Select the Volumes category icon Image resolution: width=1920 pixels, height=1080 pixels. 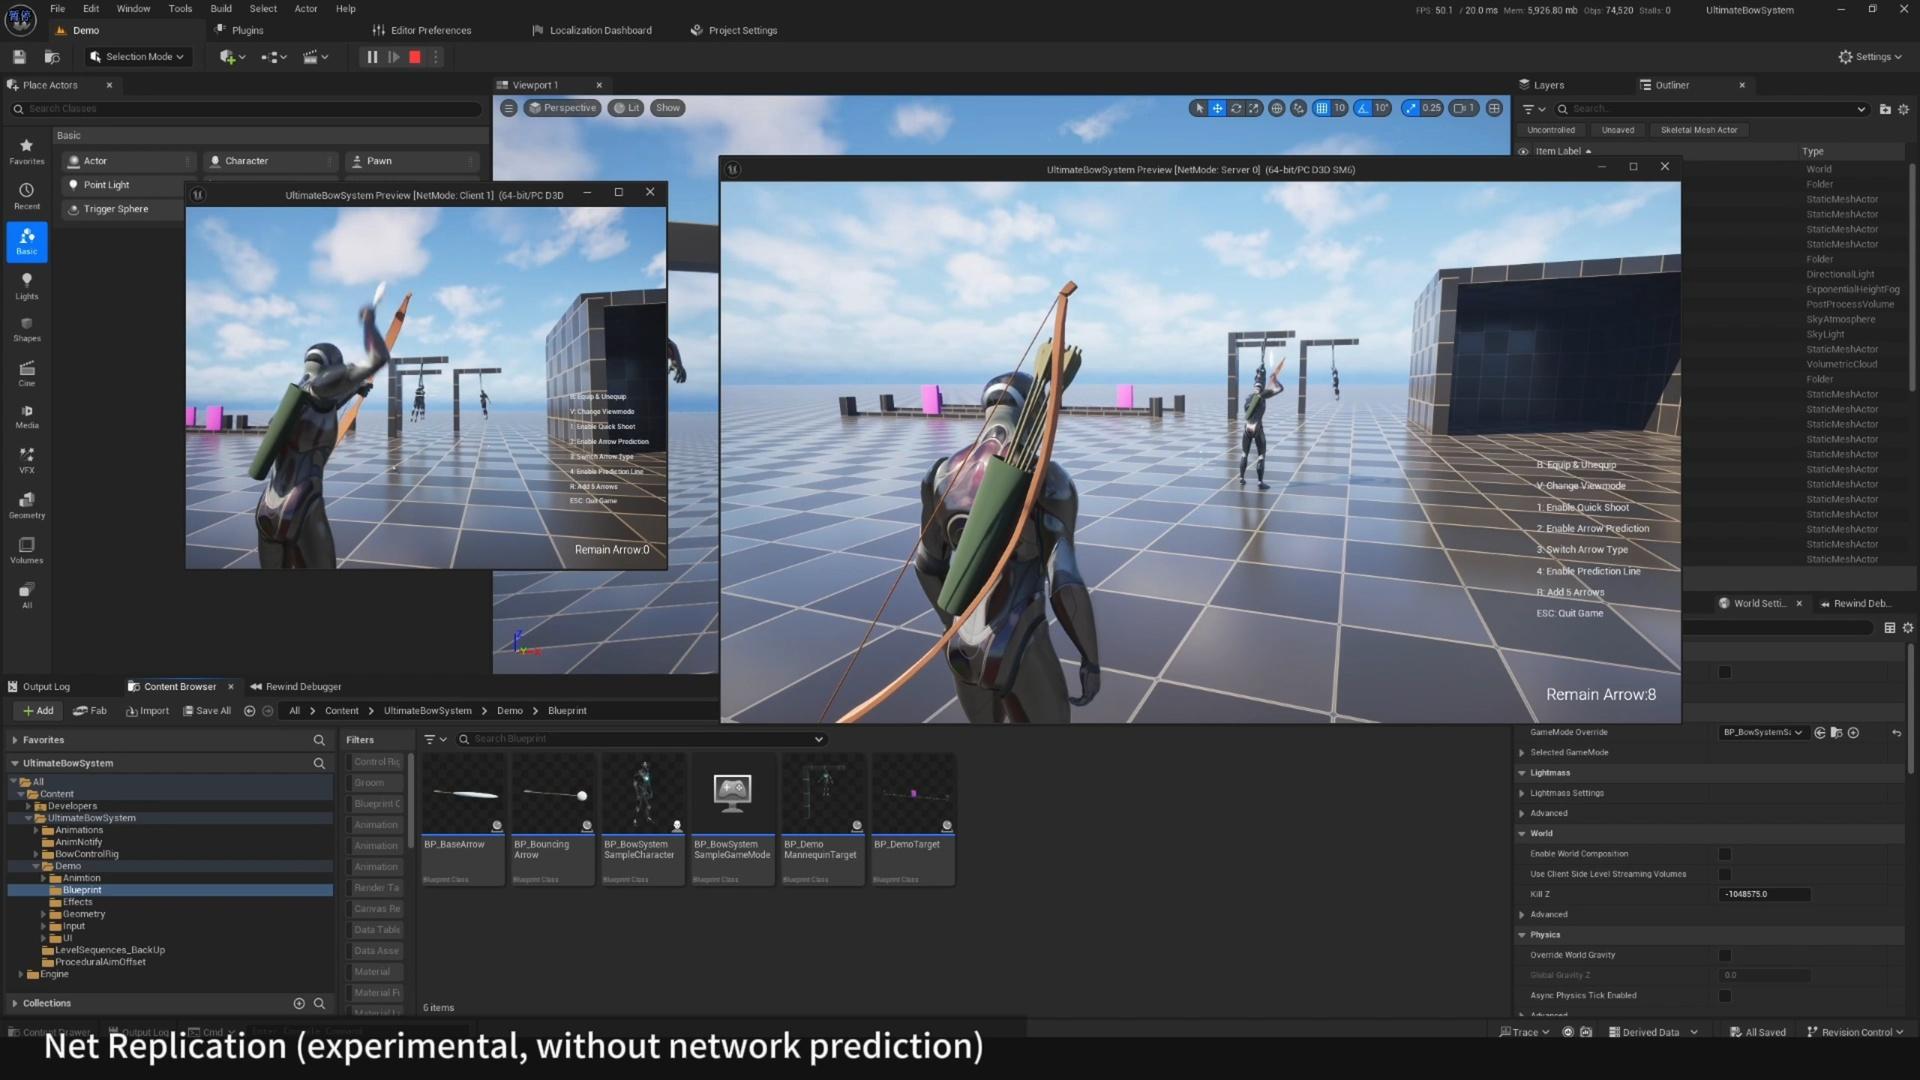coord(27,549)
